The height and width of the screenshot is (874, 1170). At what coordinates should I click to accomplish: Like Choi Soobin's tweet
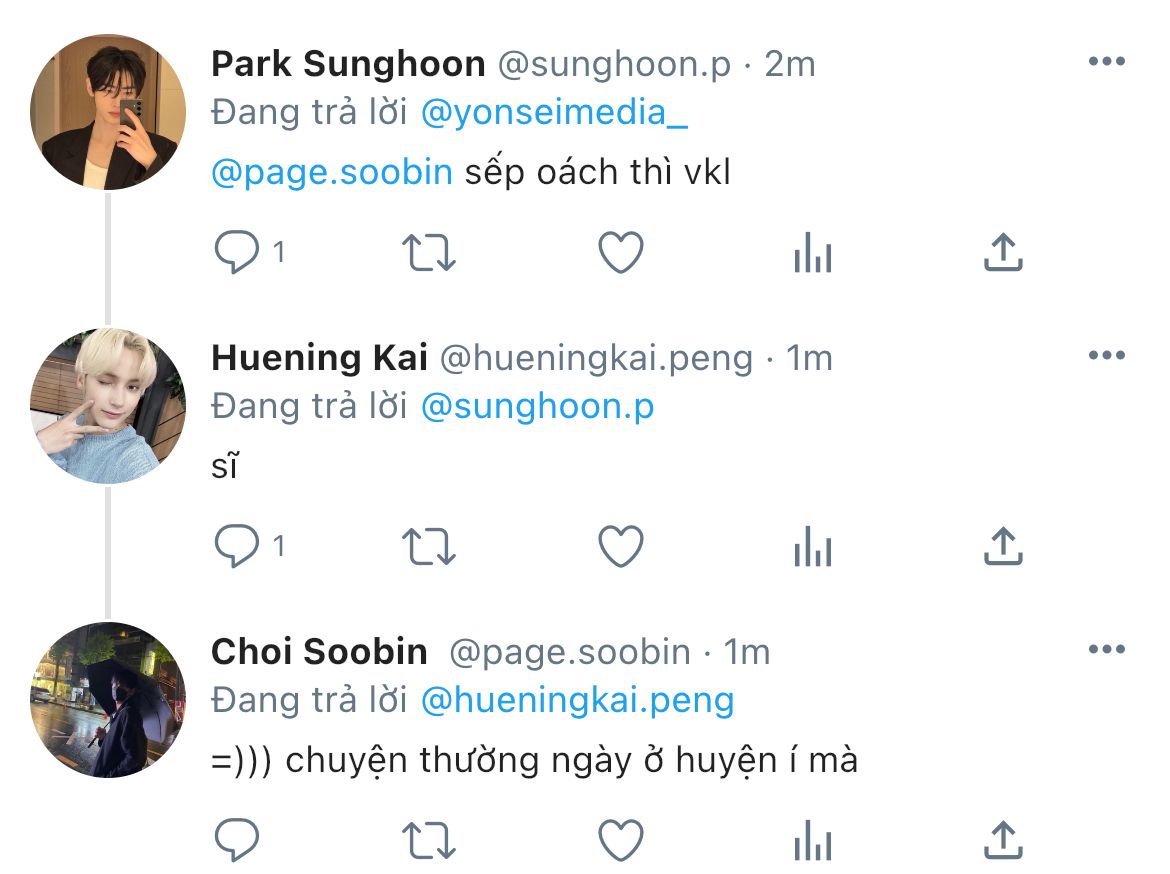pyautogui.click(x=620, y=840)
